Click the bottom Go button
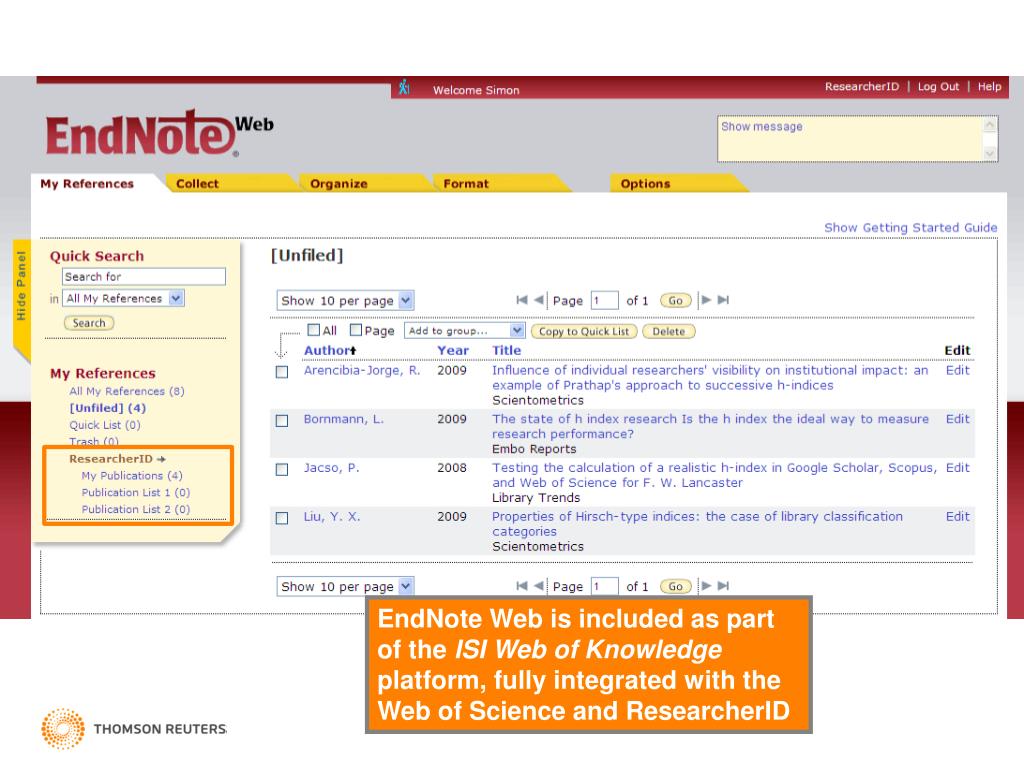The height and width of the screenshot is (768, 1024). coord(675,586)
